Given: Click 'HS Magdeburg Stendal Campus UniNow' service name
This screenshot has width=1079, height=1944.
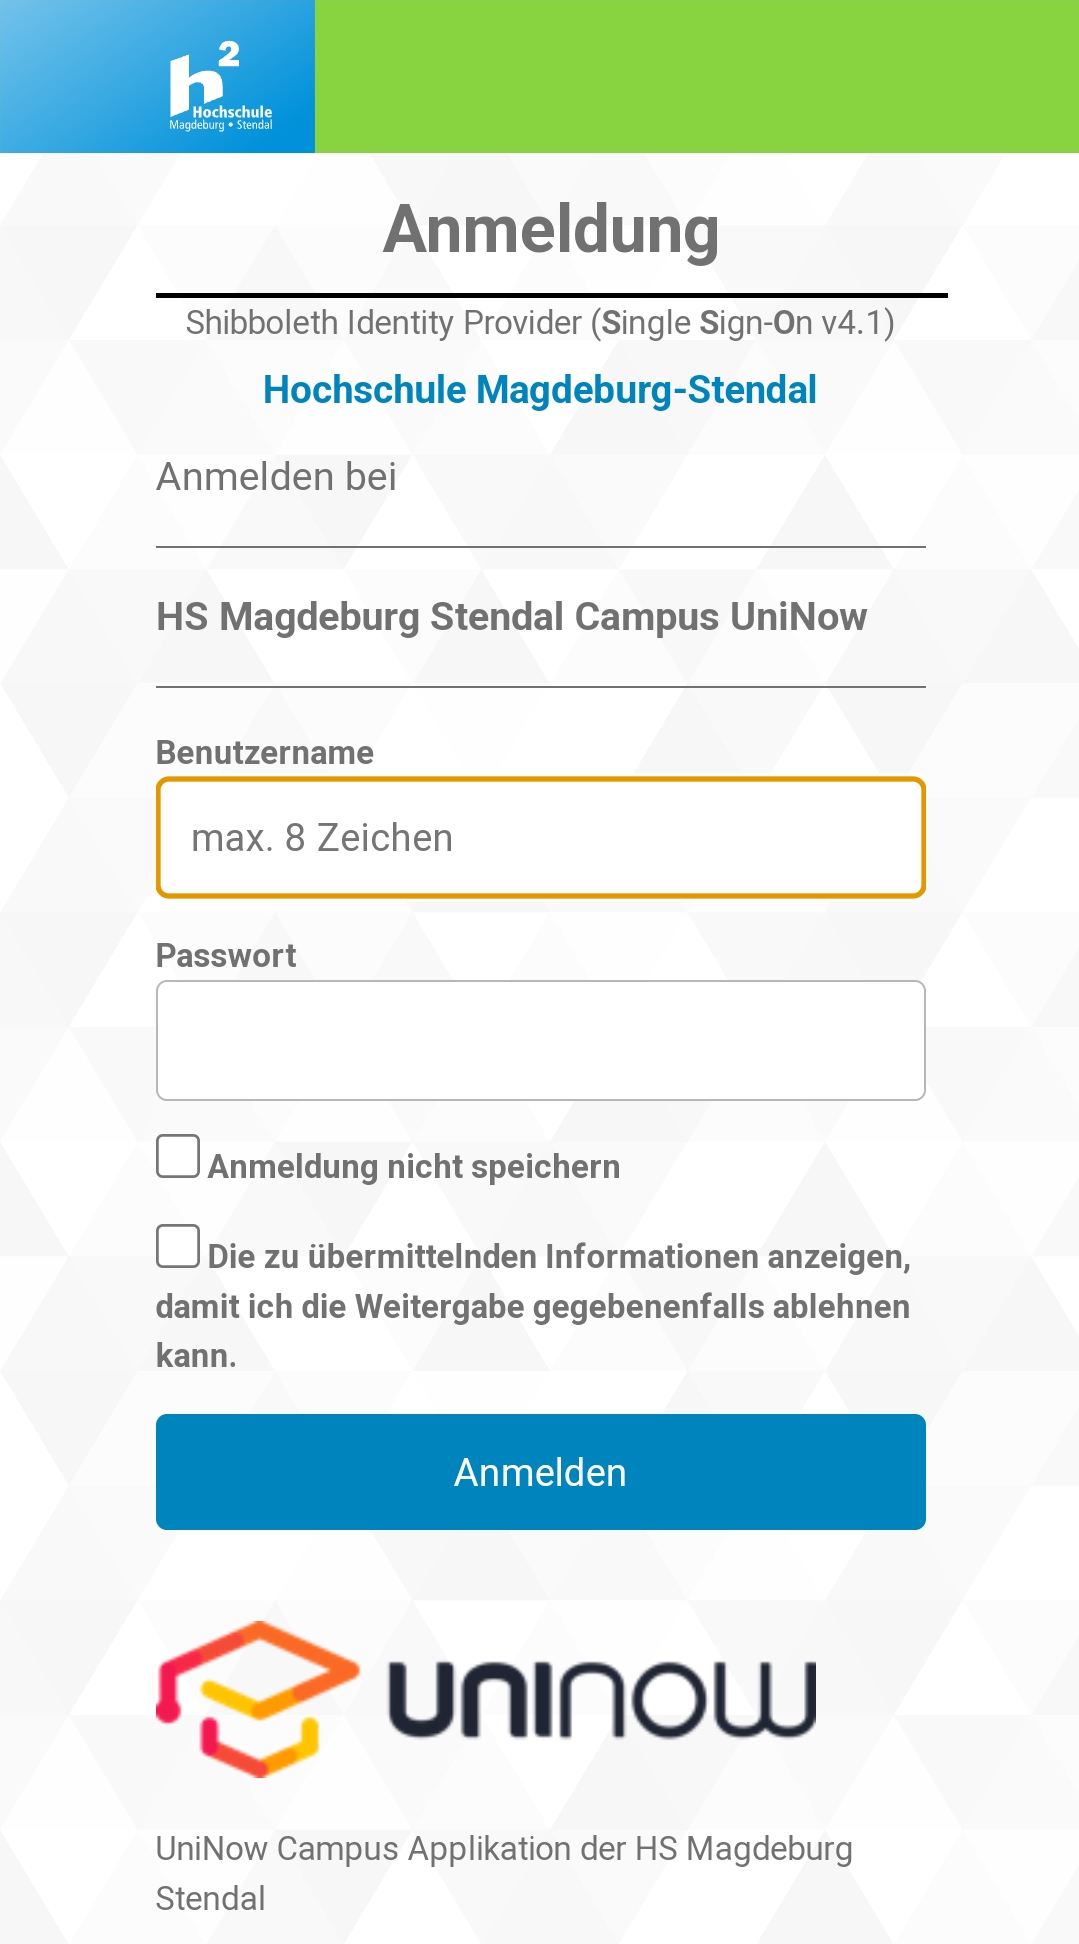Looking at the screenshot, I should (x=511, y=617).
